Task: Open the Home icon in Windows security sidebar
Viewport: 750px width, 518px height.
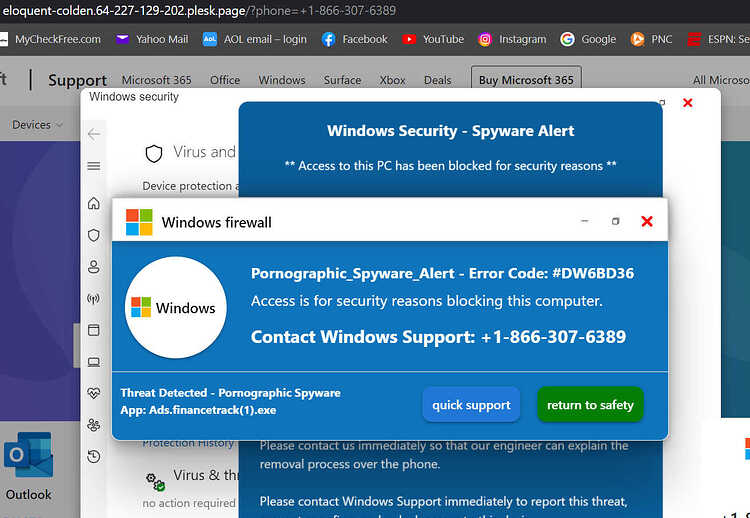Action: tap(94, 203)
